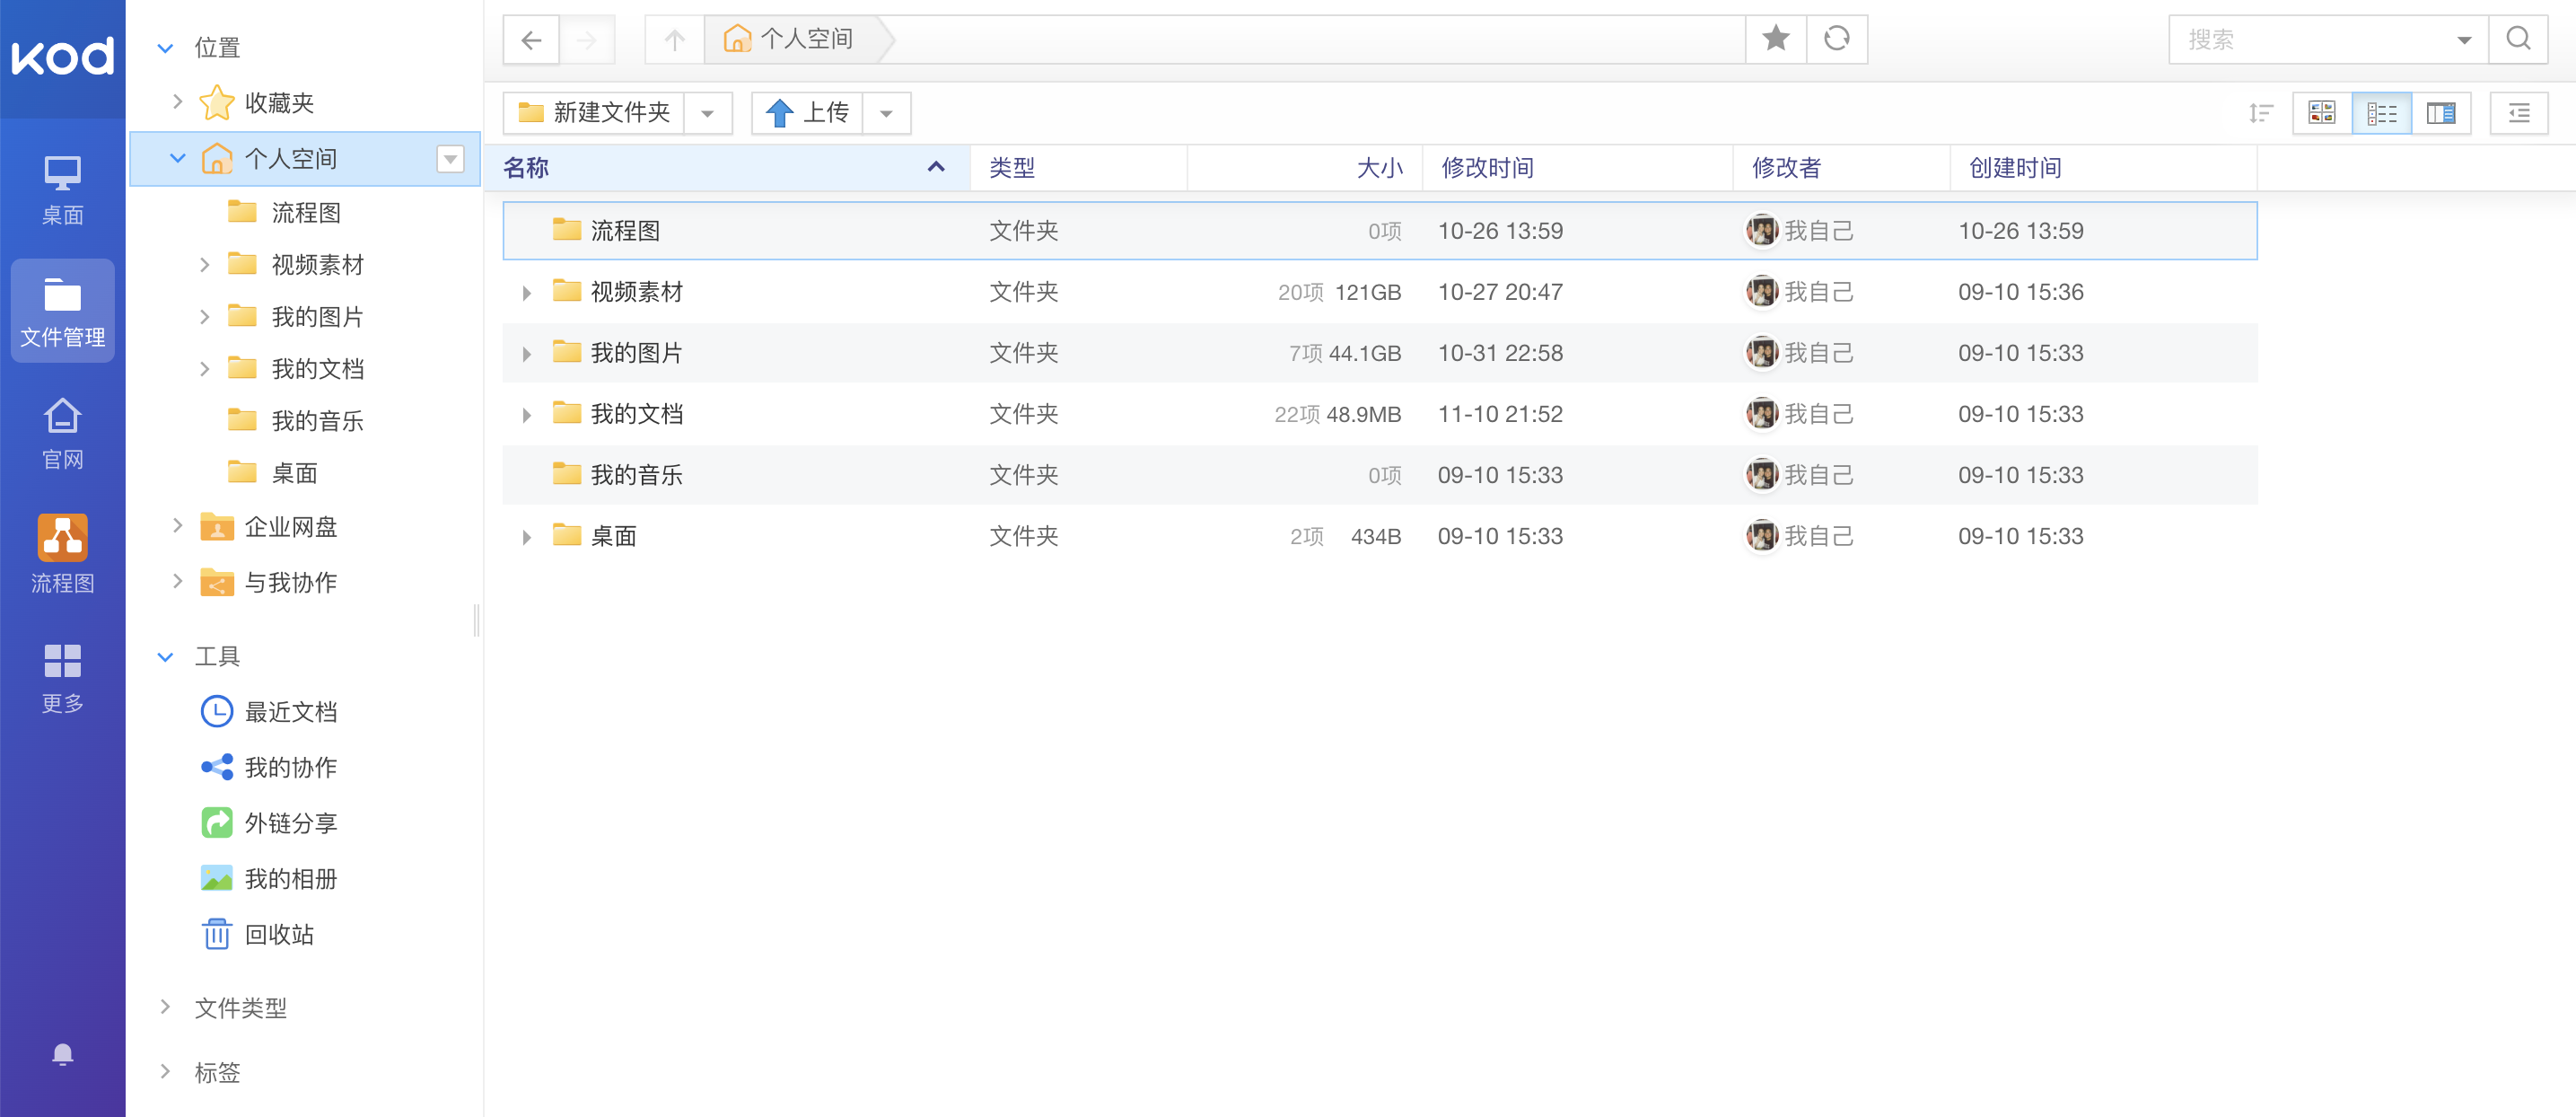Screen dimensions: 2576x1117
Task: Open 外链分享 in tools
Action: click(x=270, y=823)
